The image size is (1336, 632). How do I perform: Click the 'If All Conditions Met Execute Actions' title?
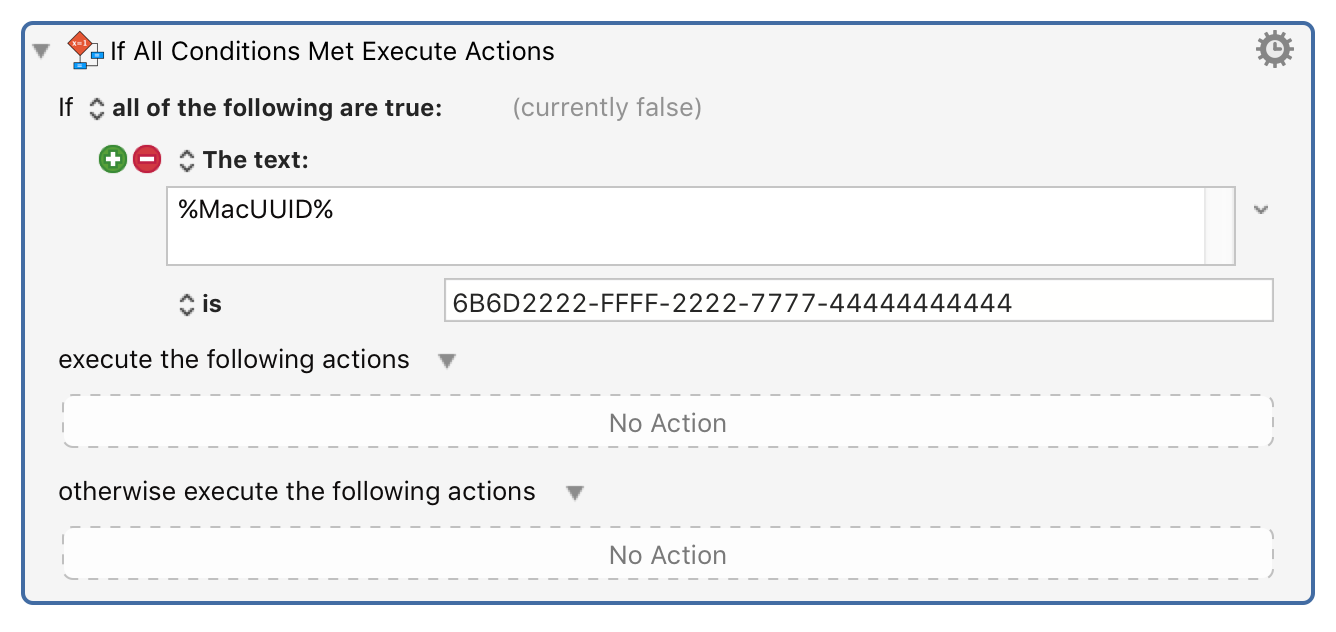(332, 51)
